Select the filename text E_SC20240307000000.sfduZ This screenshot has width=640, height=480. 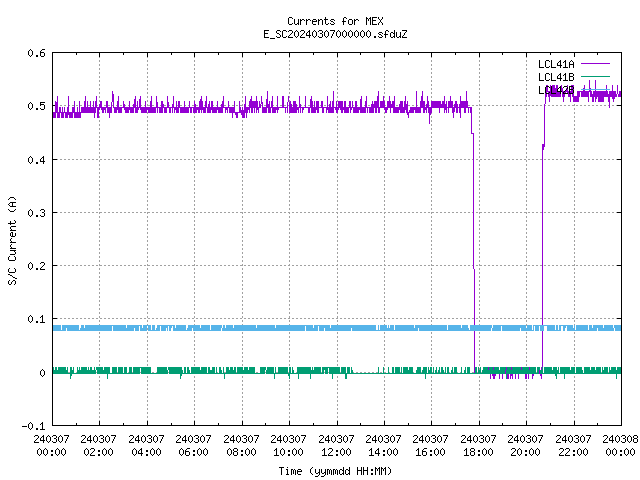[335, 34]
